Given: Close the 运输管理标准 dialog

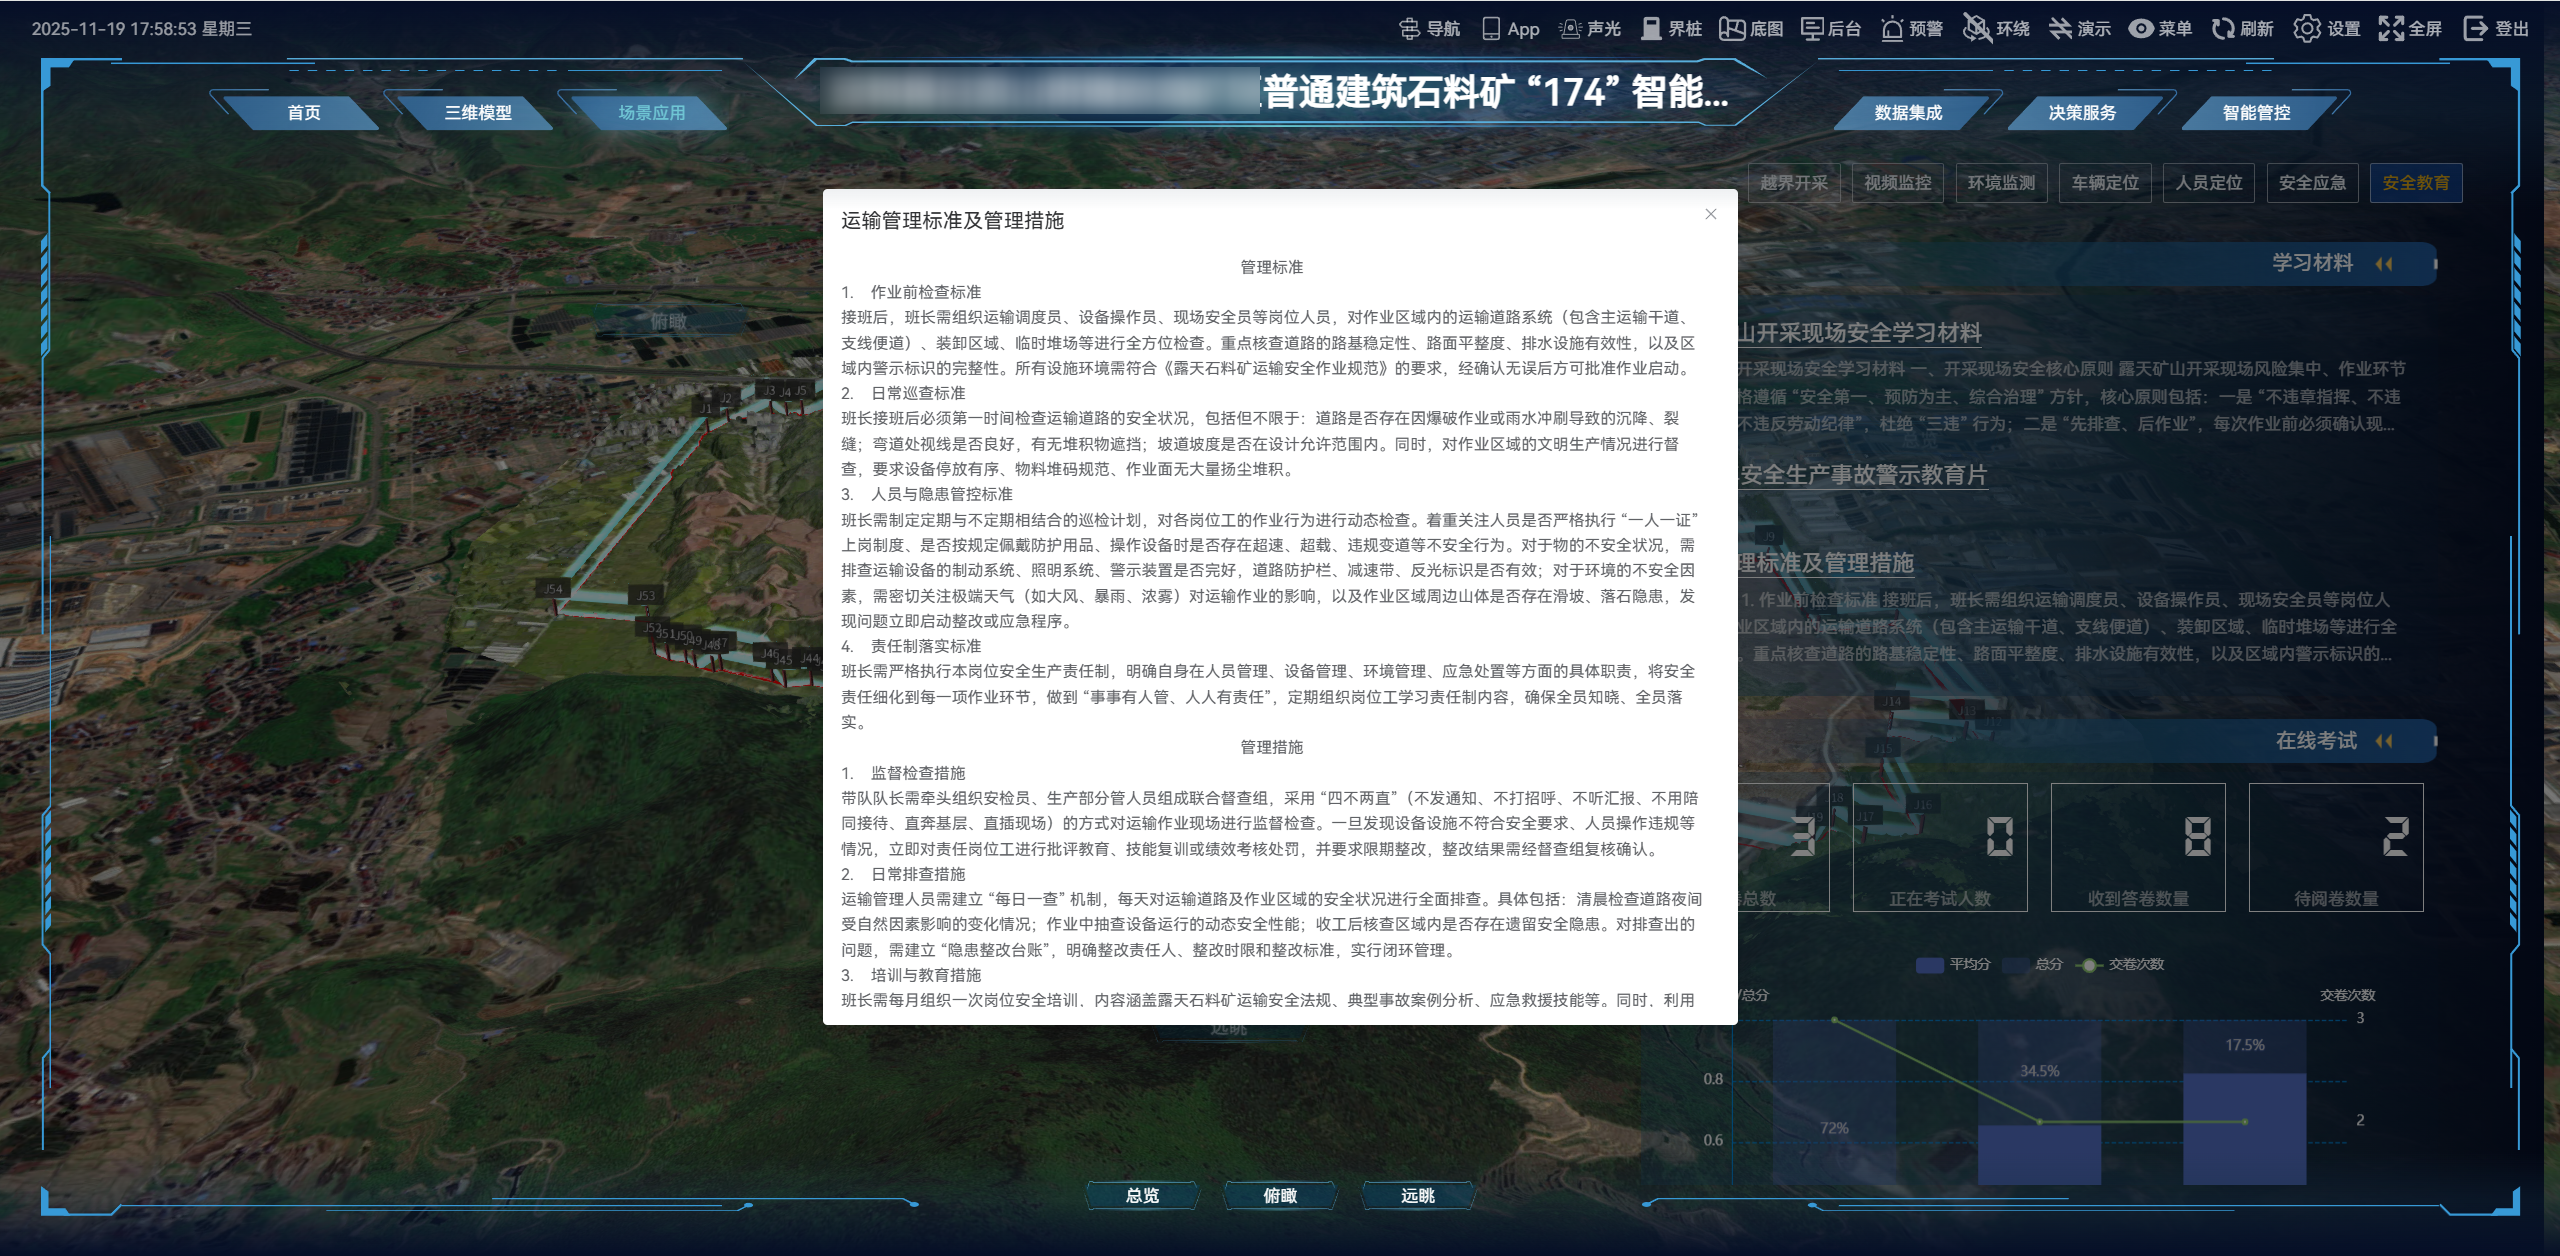Looking at the screenshot, I should click(1711, 214).
